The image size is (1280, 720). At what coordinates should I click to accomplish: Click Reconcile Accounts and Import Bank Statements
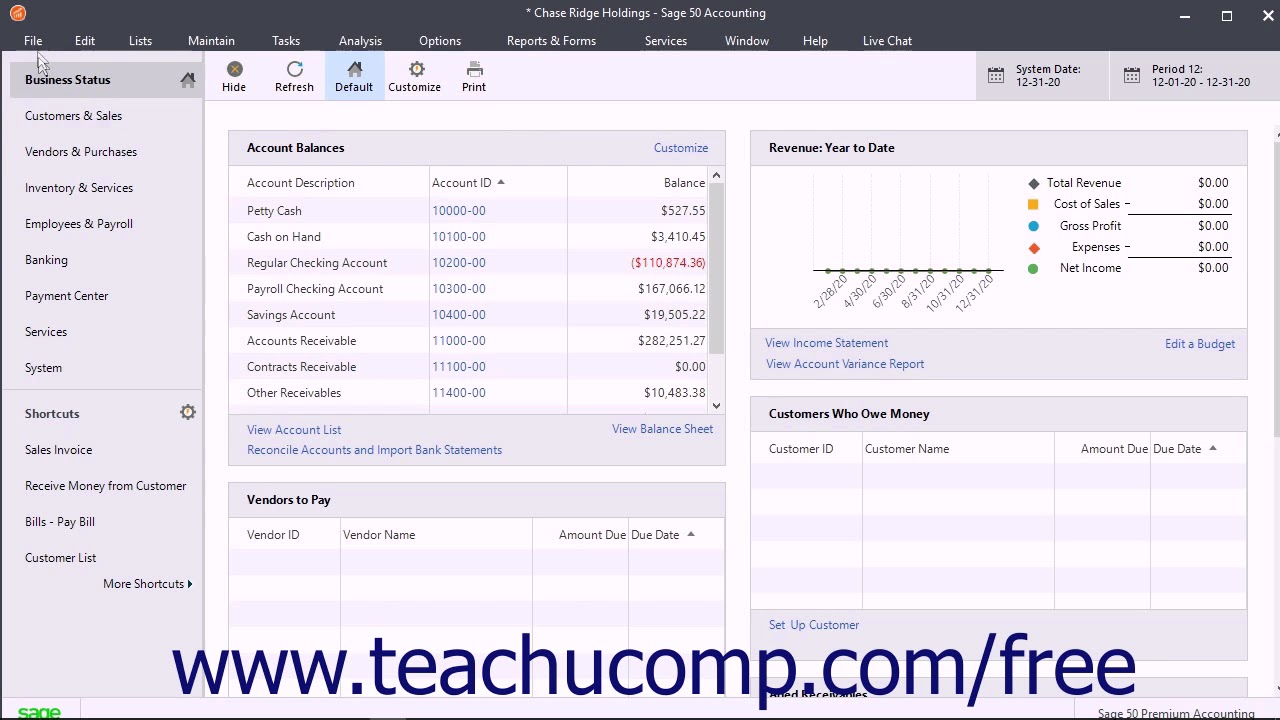(374, 450)
